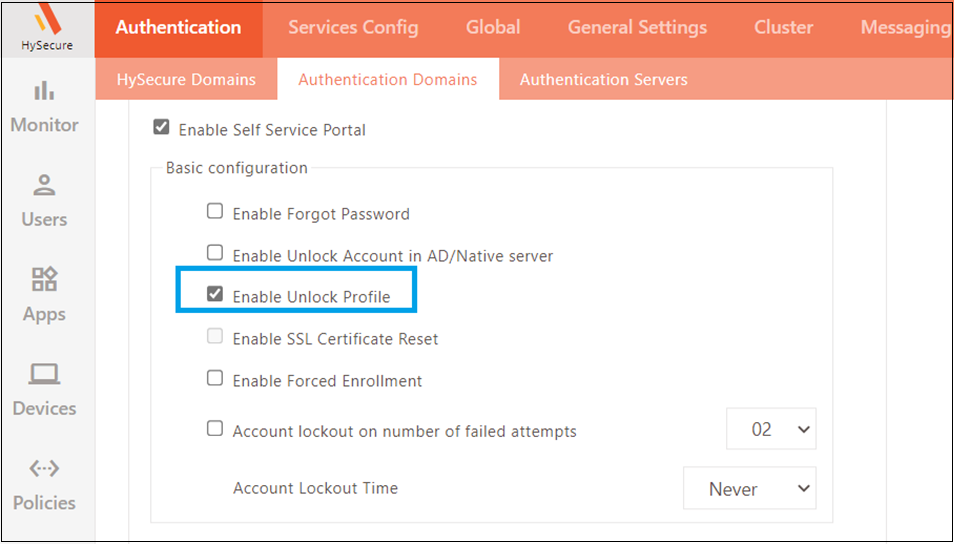The width and height of the screenshot is (954, 544).
Task: Click the HySecure logo icon
Action: tap(46, 18)
